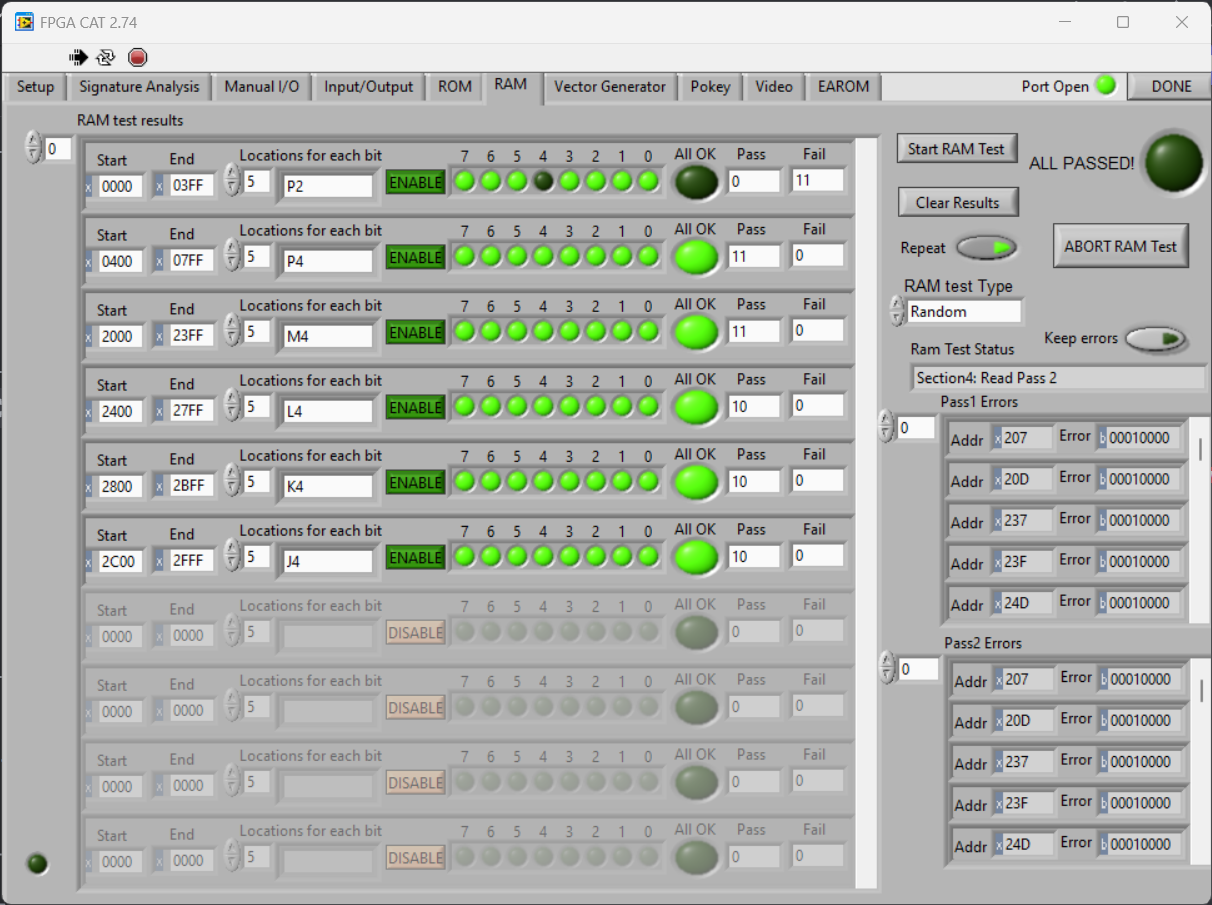
Task: Click the Start RAM Test button
Action: [x=956, y=149]
